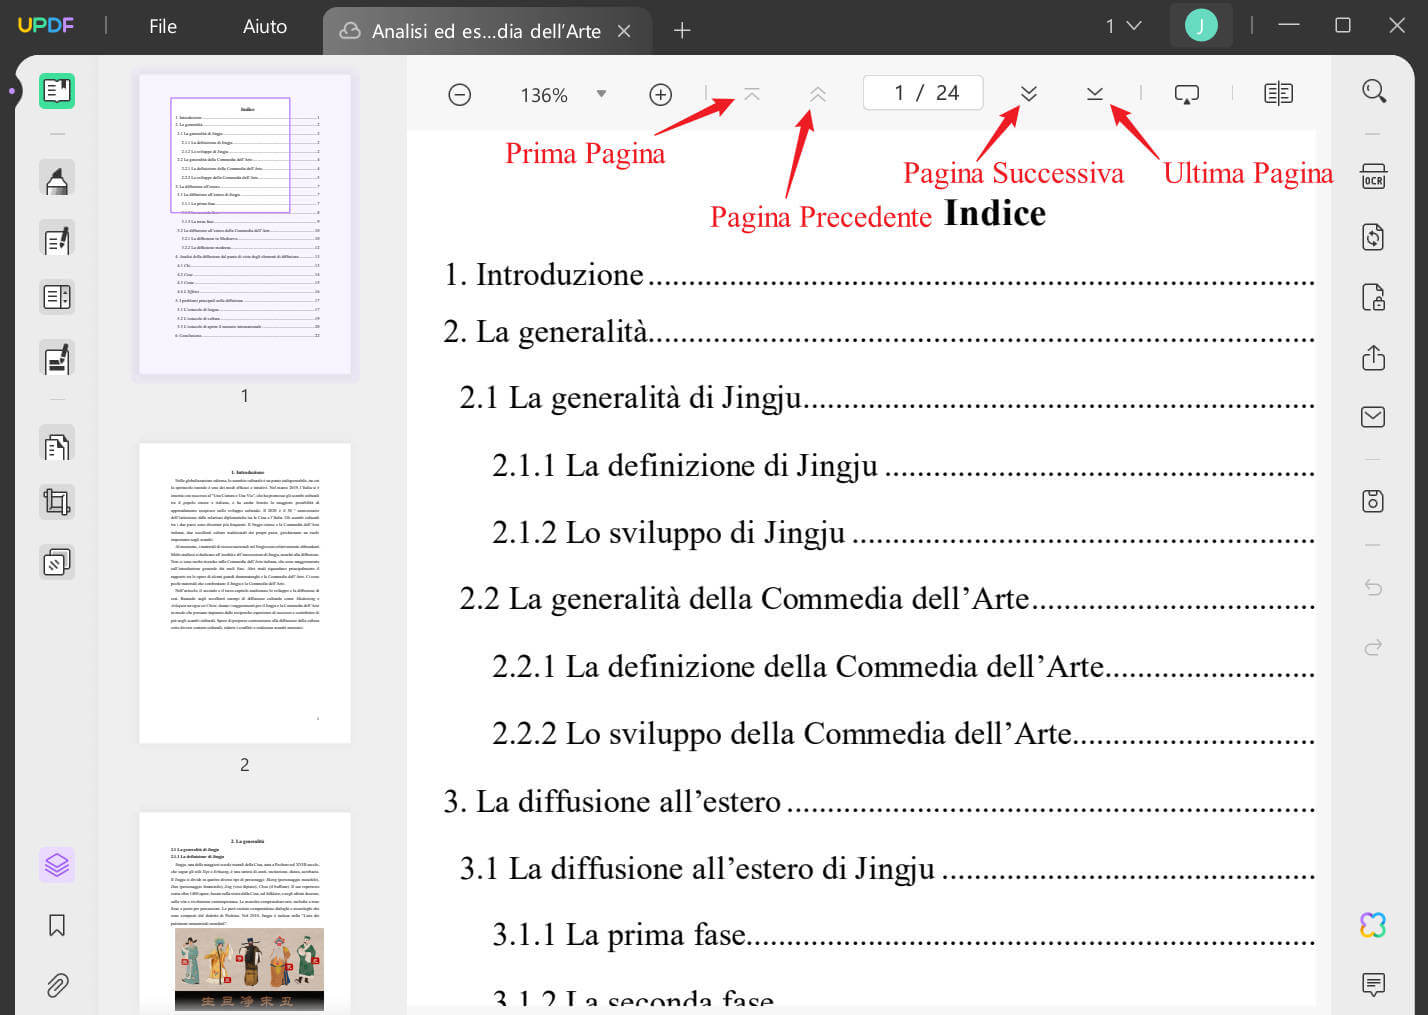Screen dimensions: 1428x1015
Task: Click the 'Indice' heading text
Action: point(995,213)
